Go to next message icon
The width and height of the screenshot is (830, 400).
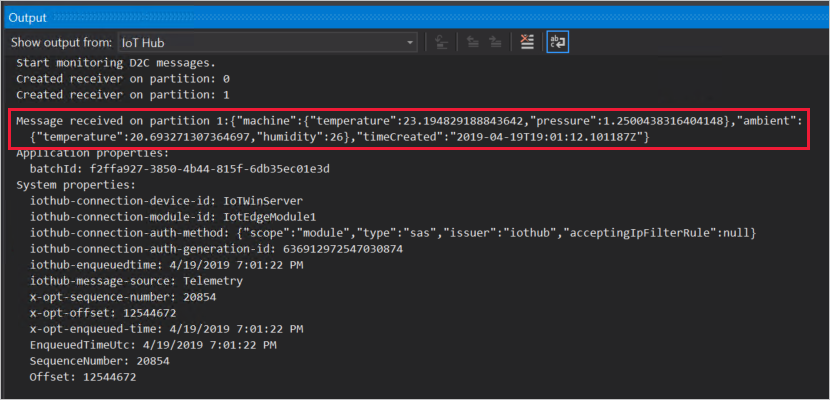(495, 42)
